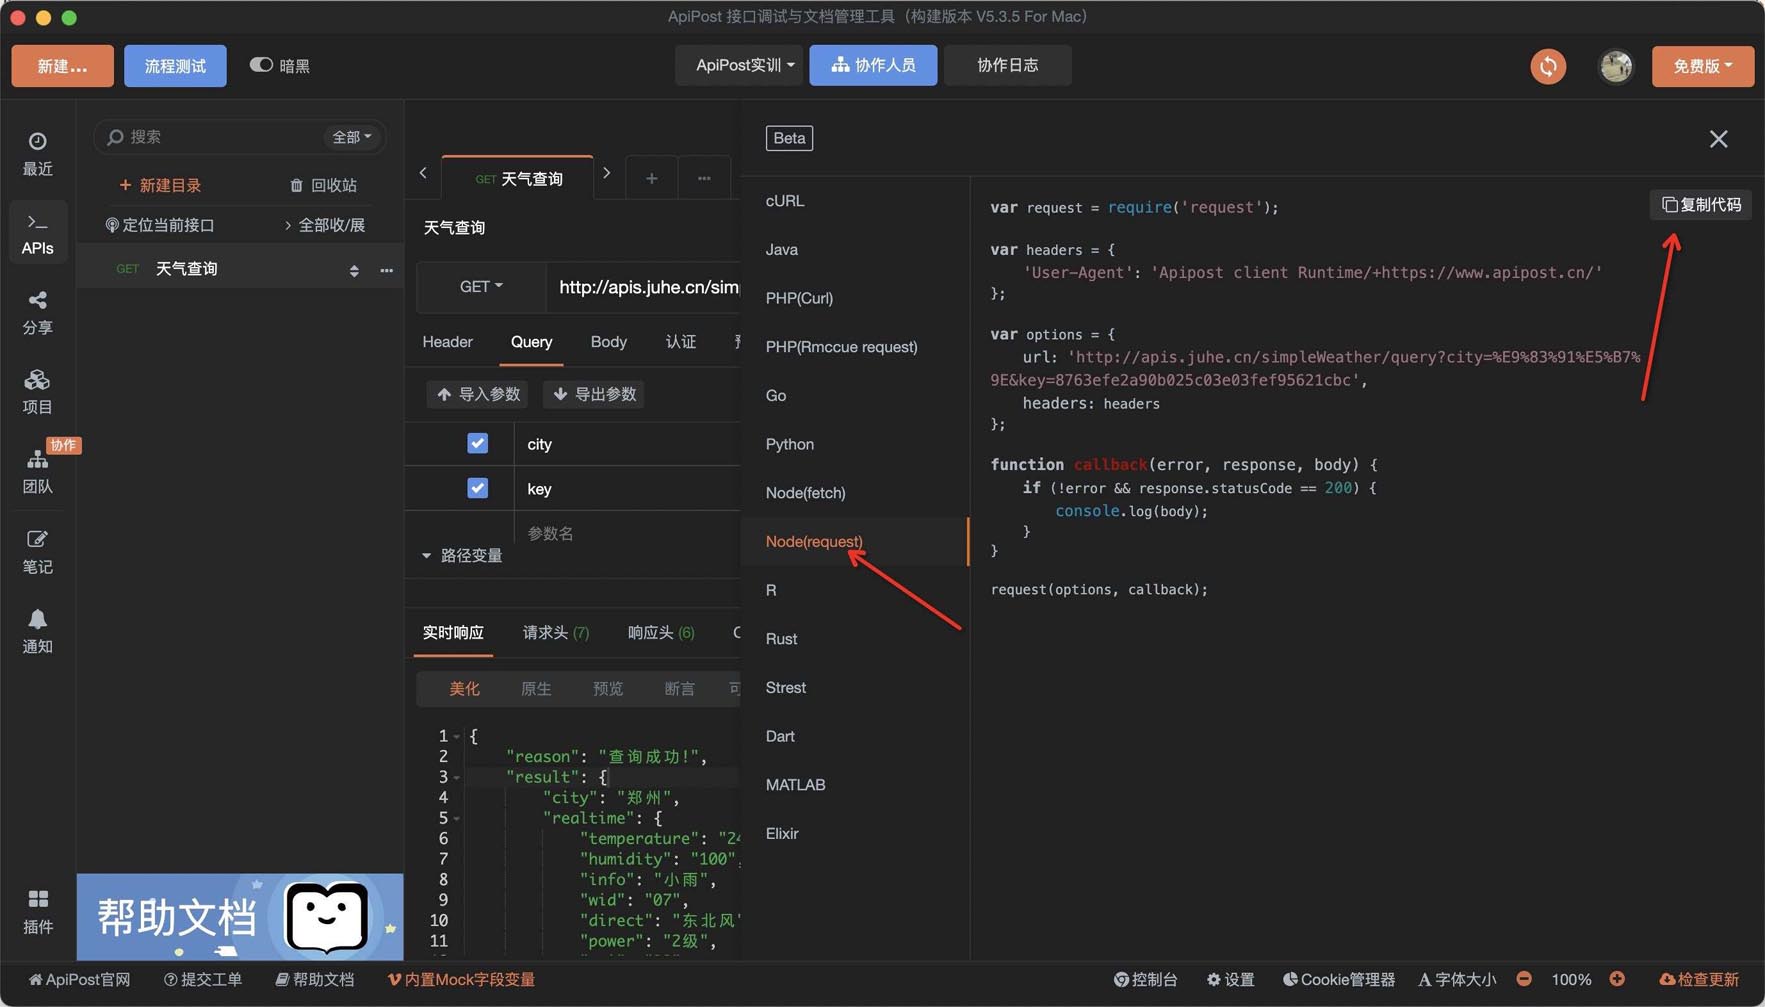Switch to 断言 assertion view
This screenshot has height=1007, width=1765.
(680, 688)
